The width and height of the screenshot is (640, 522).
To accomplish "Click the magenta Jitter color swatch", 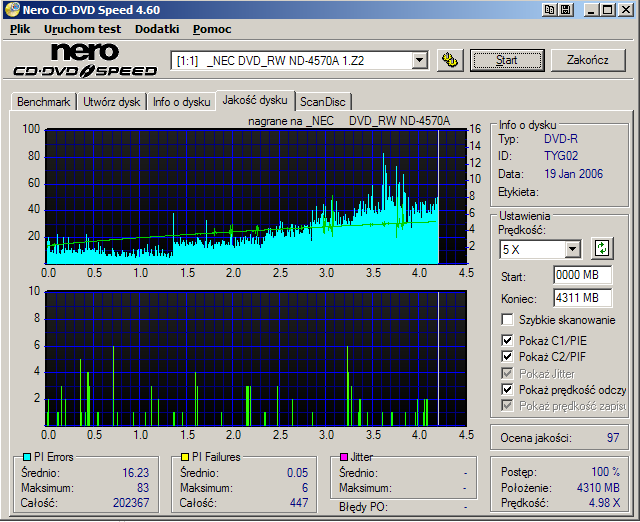I will click(x=344, y=457).
